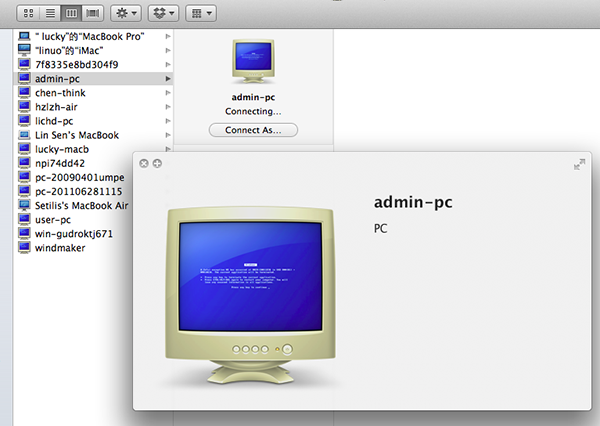Expand arrow for 7f8335e8bd304f9
This screenshot has width=600, height=426.
click(x=168, y=65)
